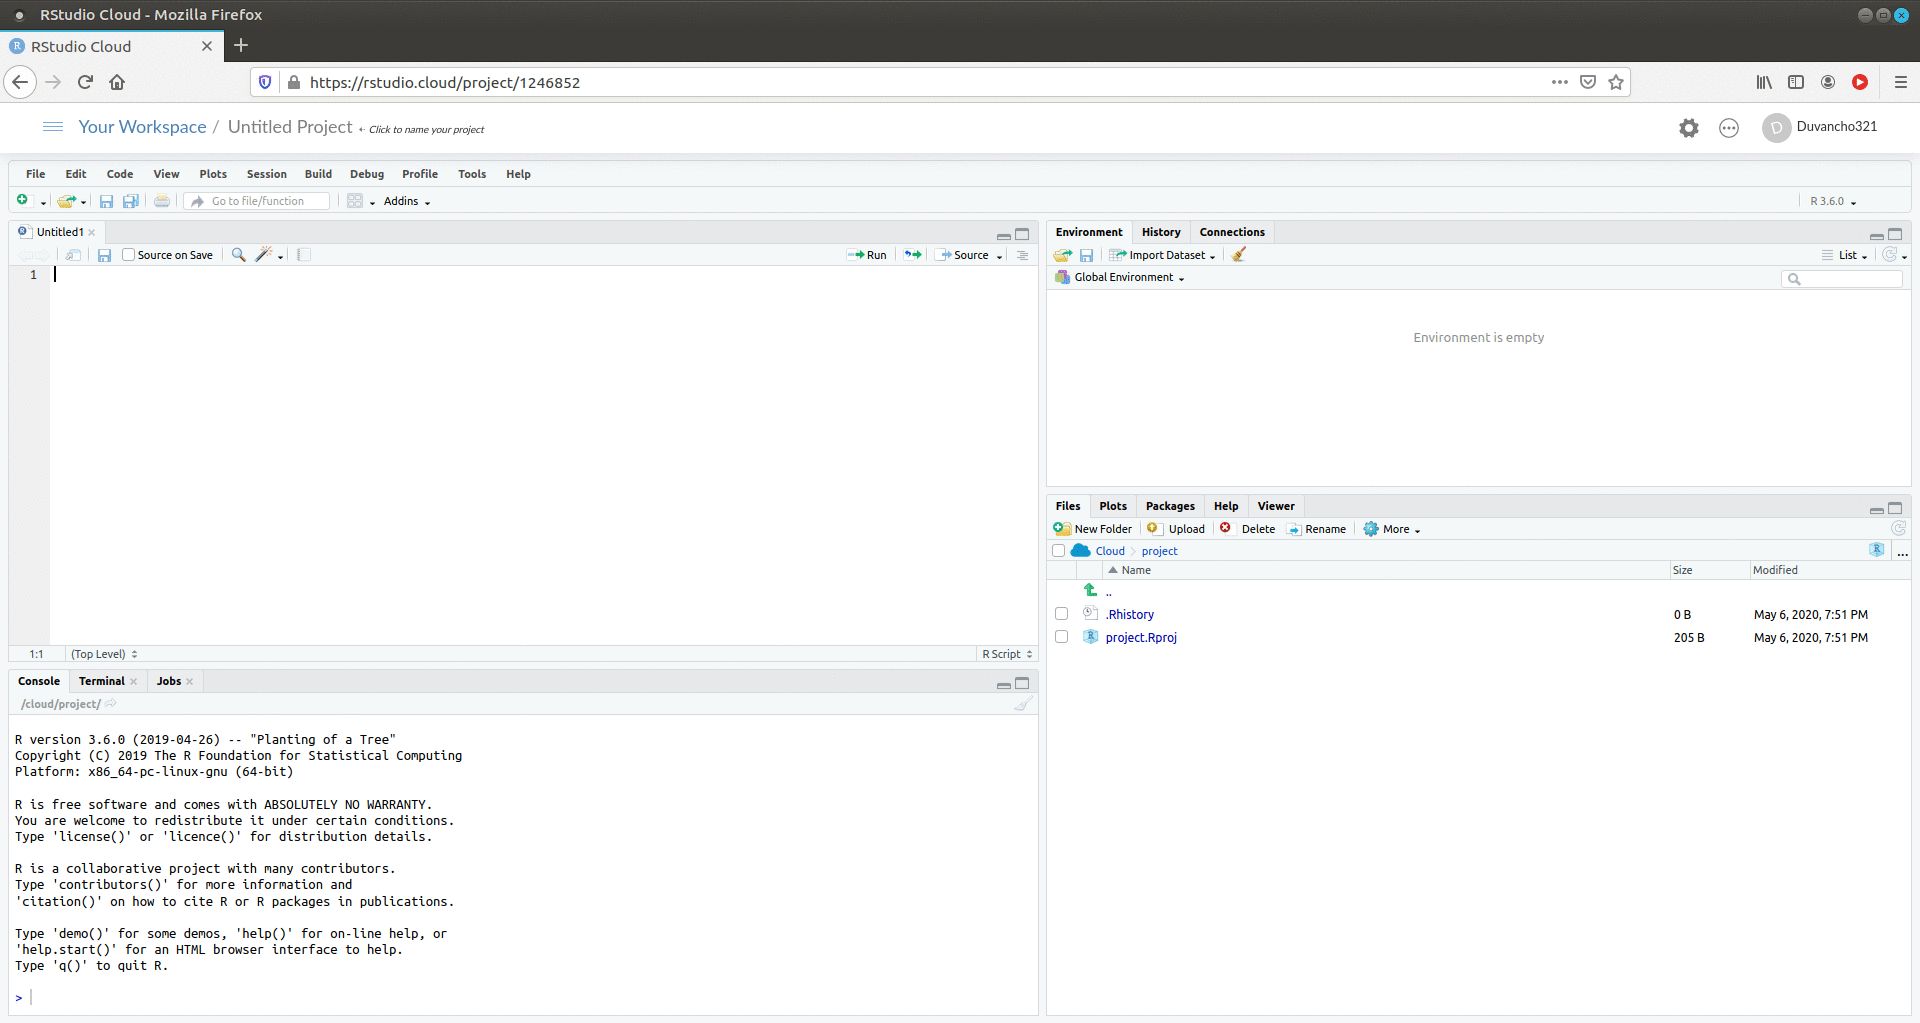Open the R Script file type selector
The height and width of the screenshot is (1023, 1920).
(x=1007, y=654)
